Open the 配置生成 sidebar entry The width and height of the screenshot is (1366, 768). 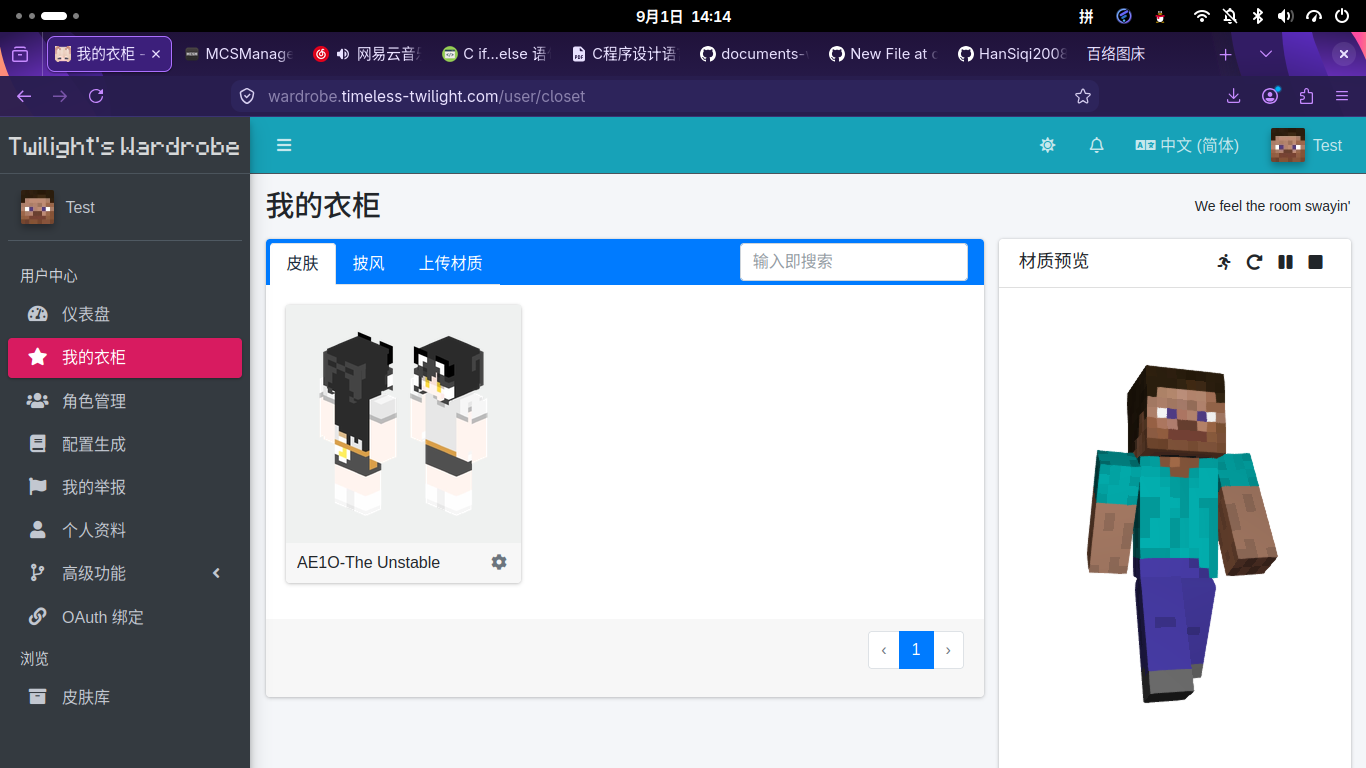125,444
